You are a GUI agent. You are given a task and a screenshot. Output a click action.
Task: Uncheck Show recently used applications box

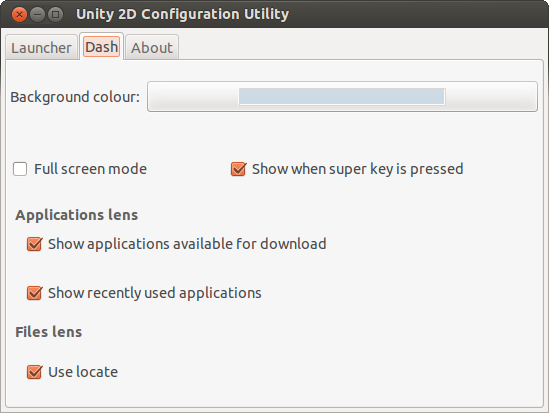pos(35,293)
